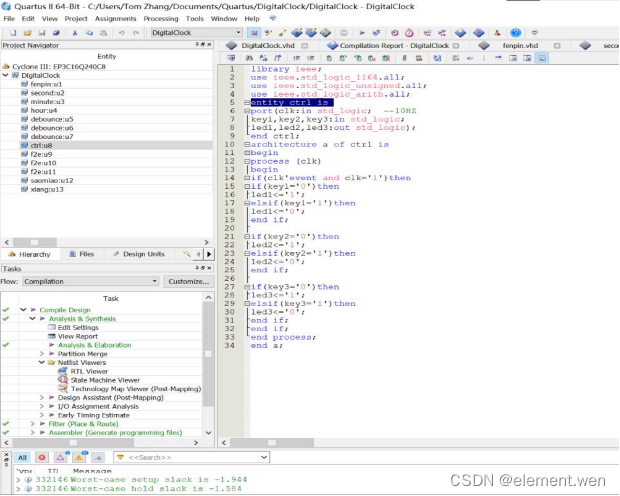Click the Cyclone III device entry

point(59,66)
